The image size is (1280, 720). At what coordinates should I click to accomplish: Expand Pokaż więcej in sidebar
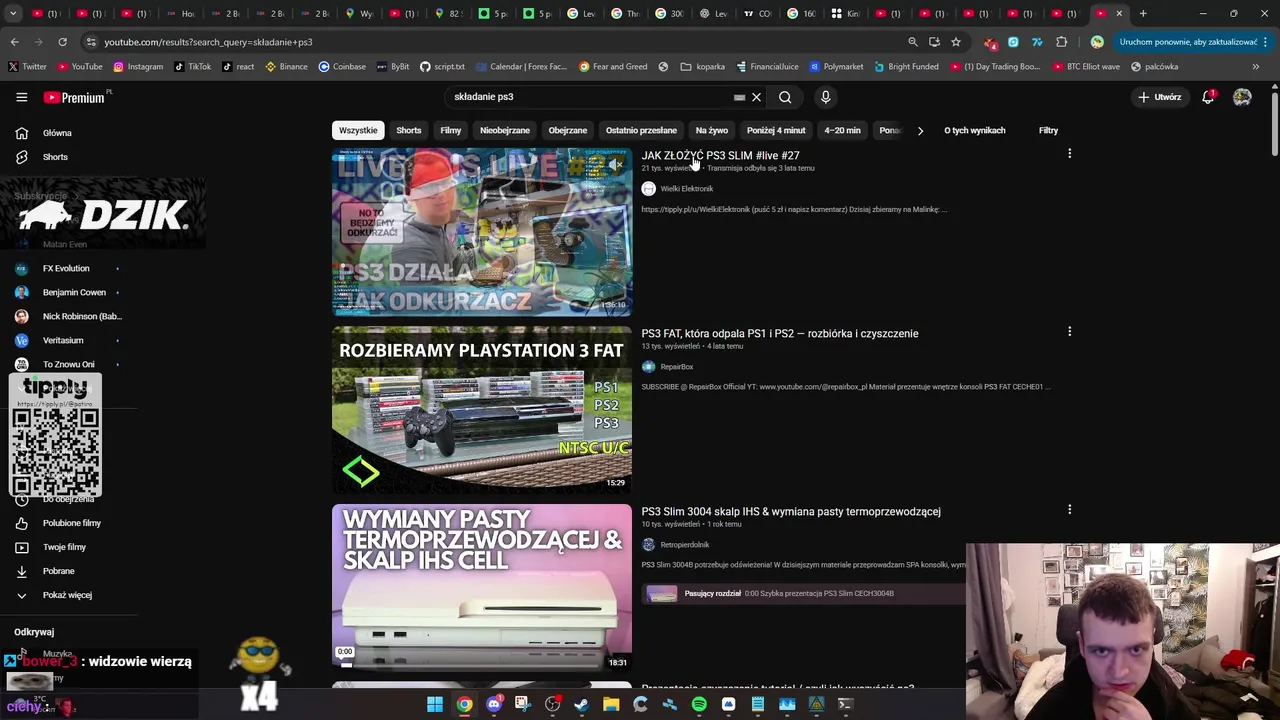67,595
